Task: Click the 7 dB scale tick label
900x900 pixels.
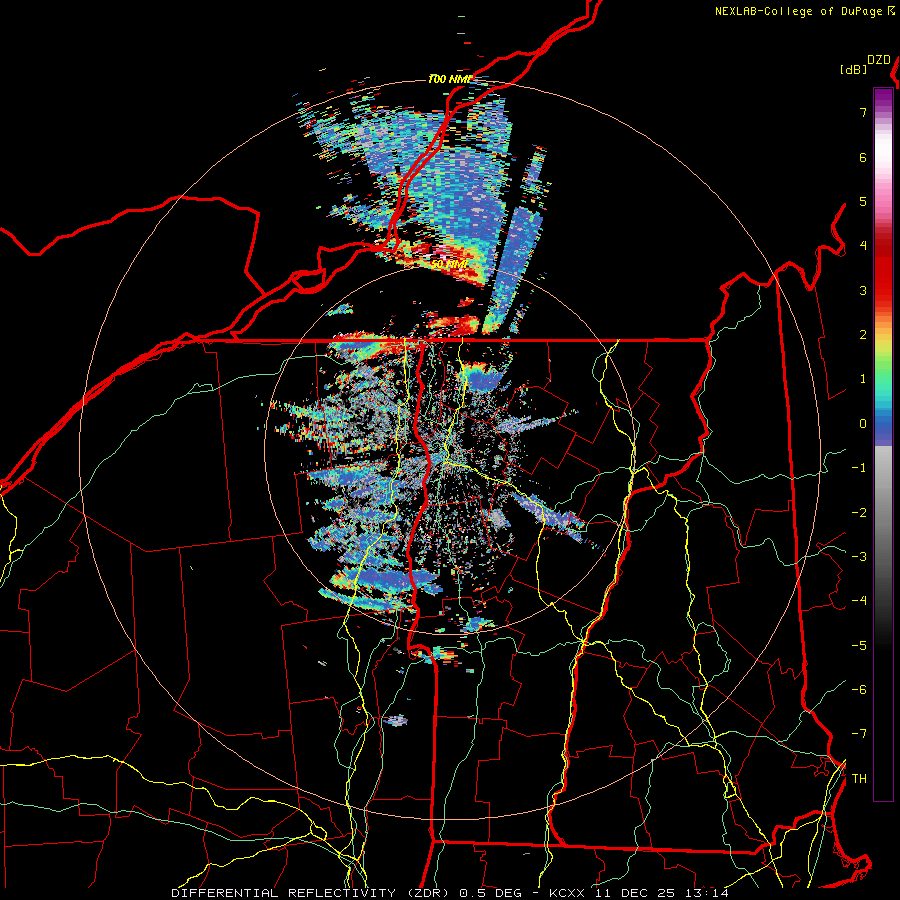Action: 863,112
